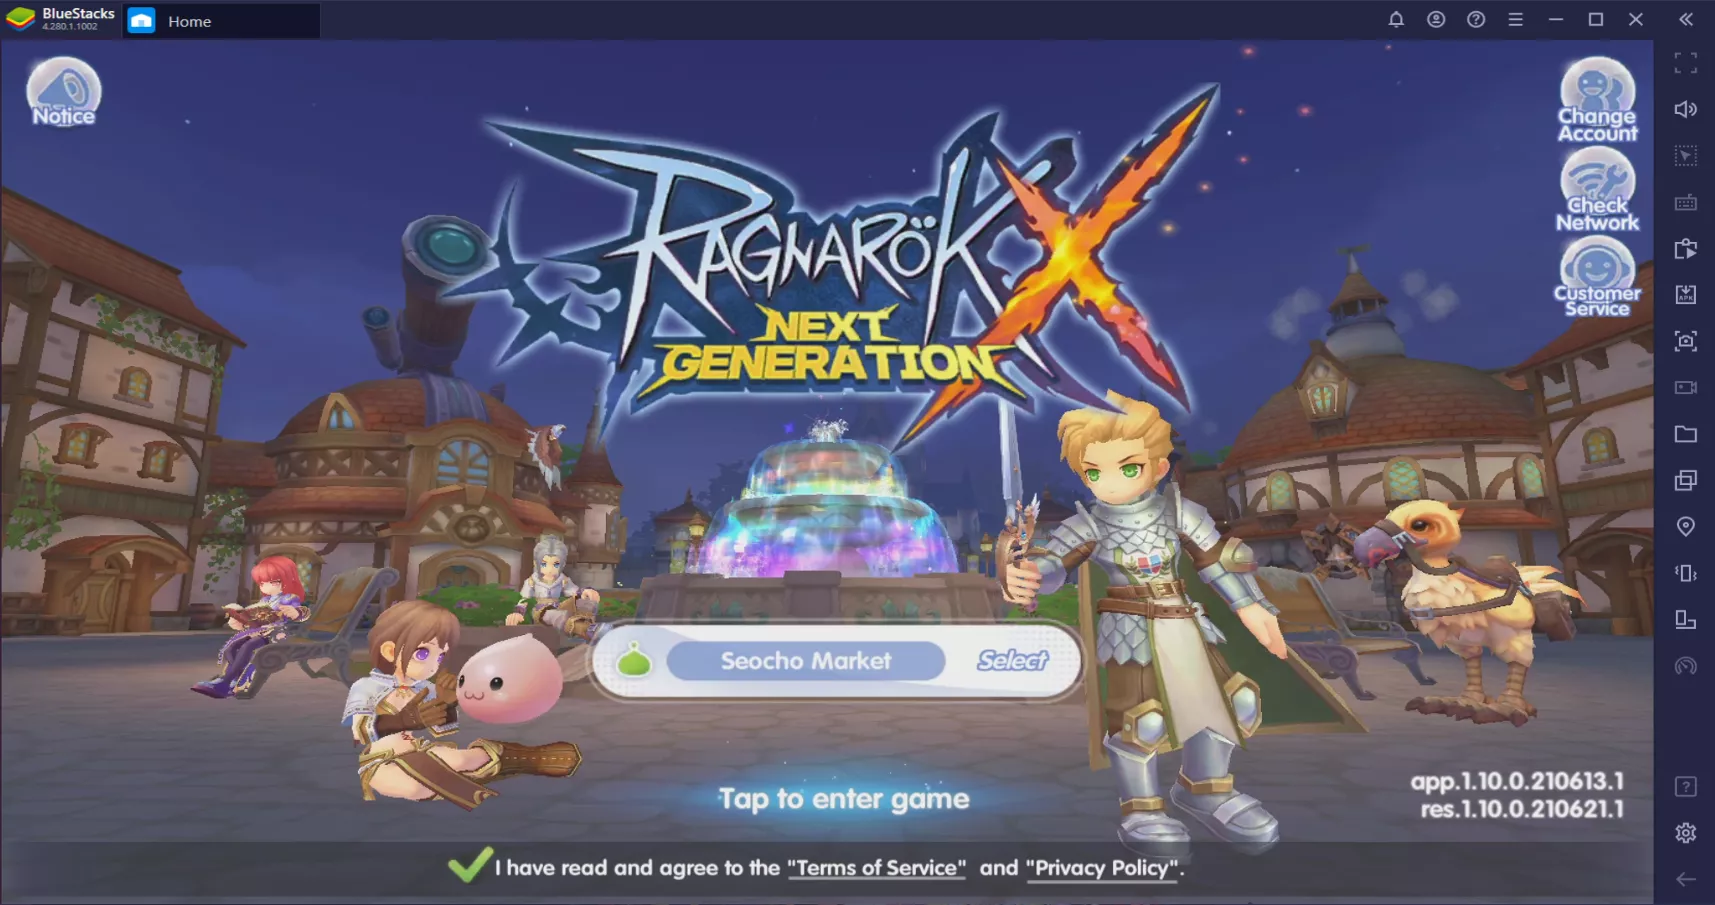Open the BlueStacks screenshot camera icon
Image resolution: width=1715 pixels, height=905 pixels.
1686,341
